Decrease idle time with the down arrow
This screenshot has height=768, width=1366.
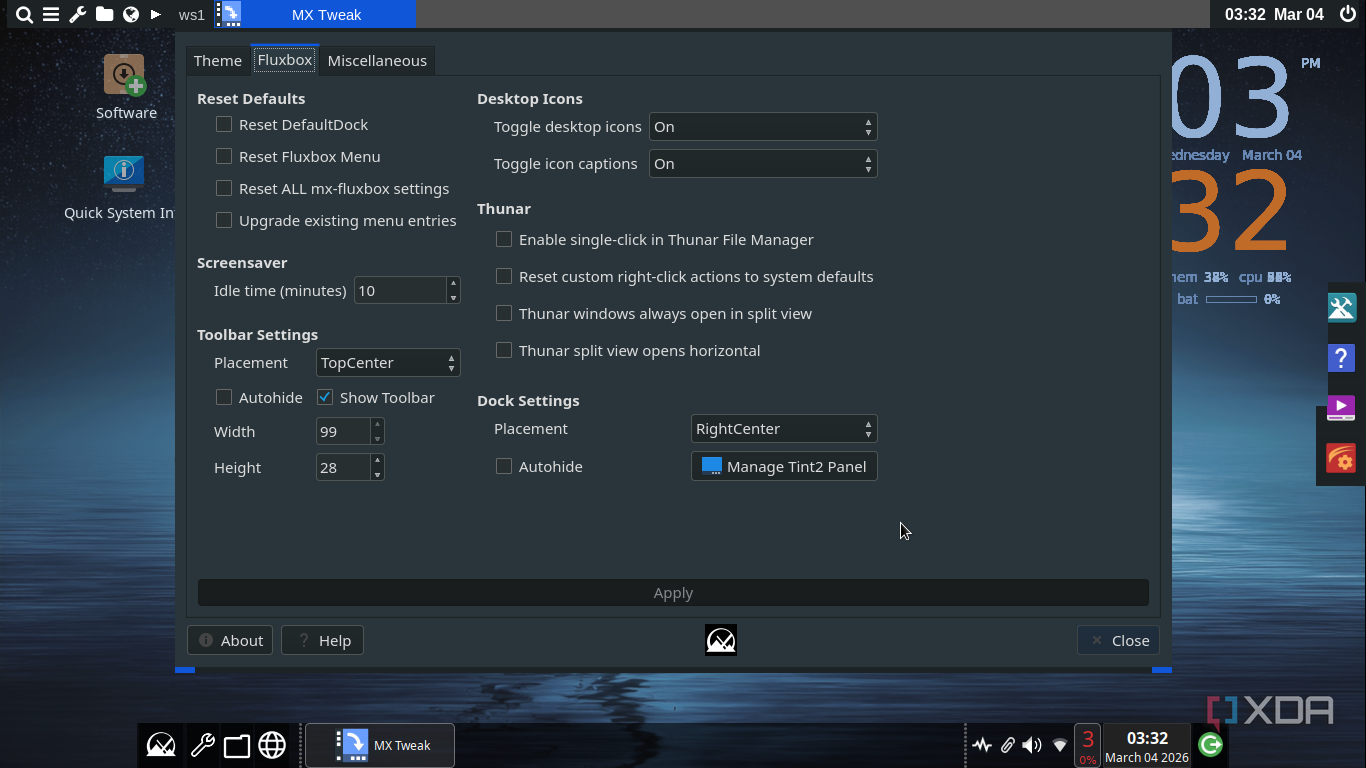click(453, 297)
